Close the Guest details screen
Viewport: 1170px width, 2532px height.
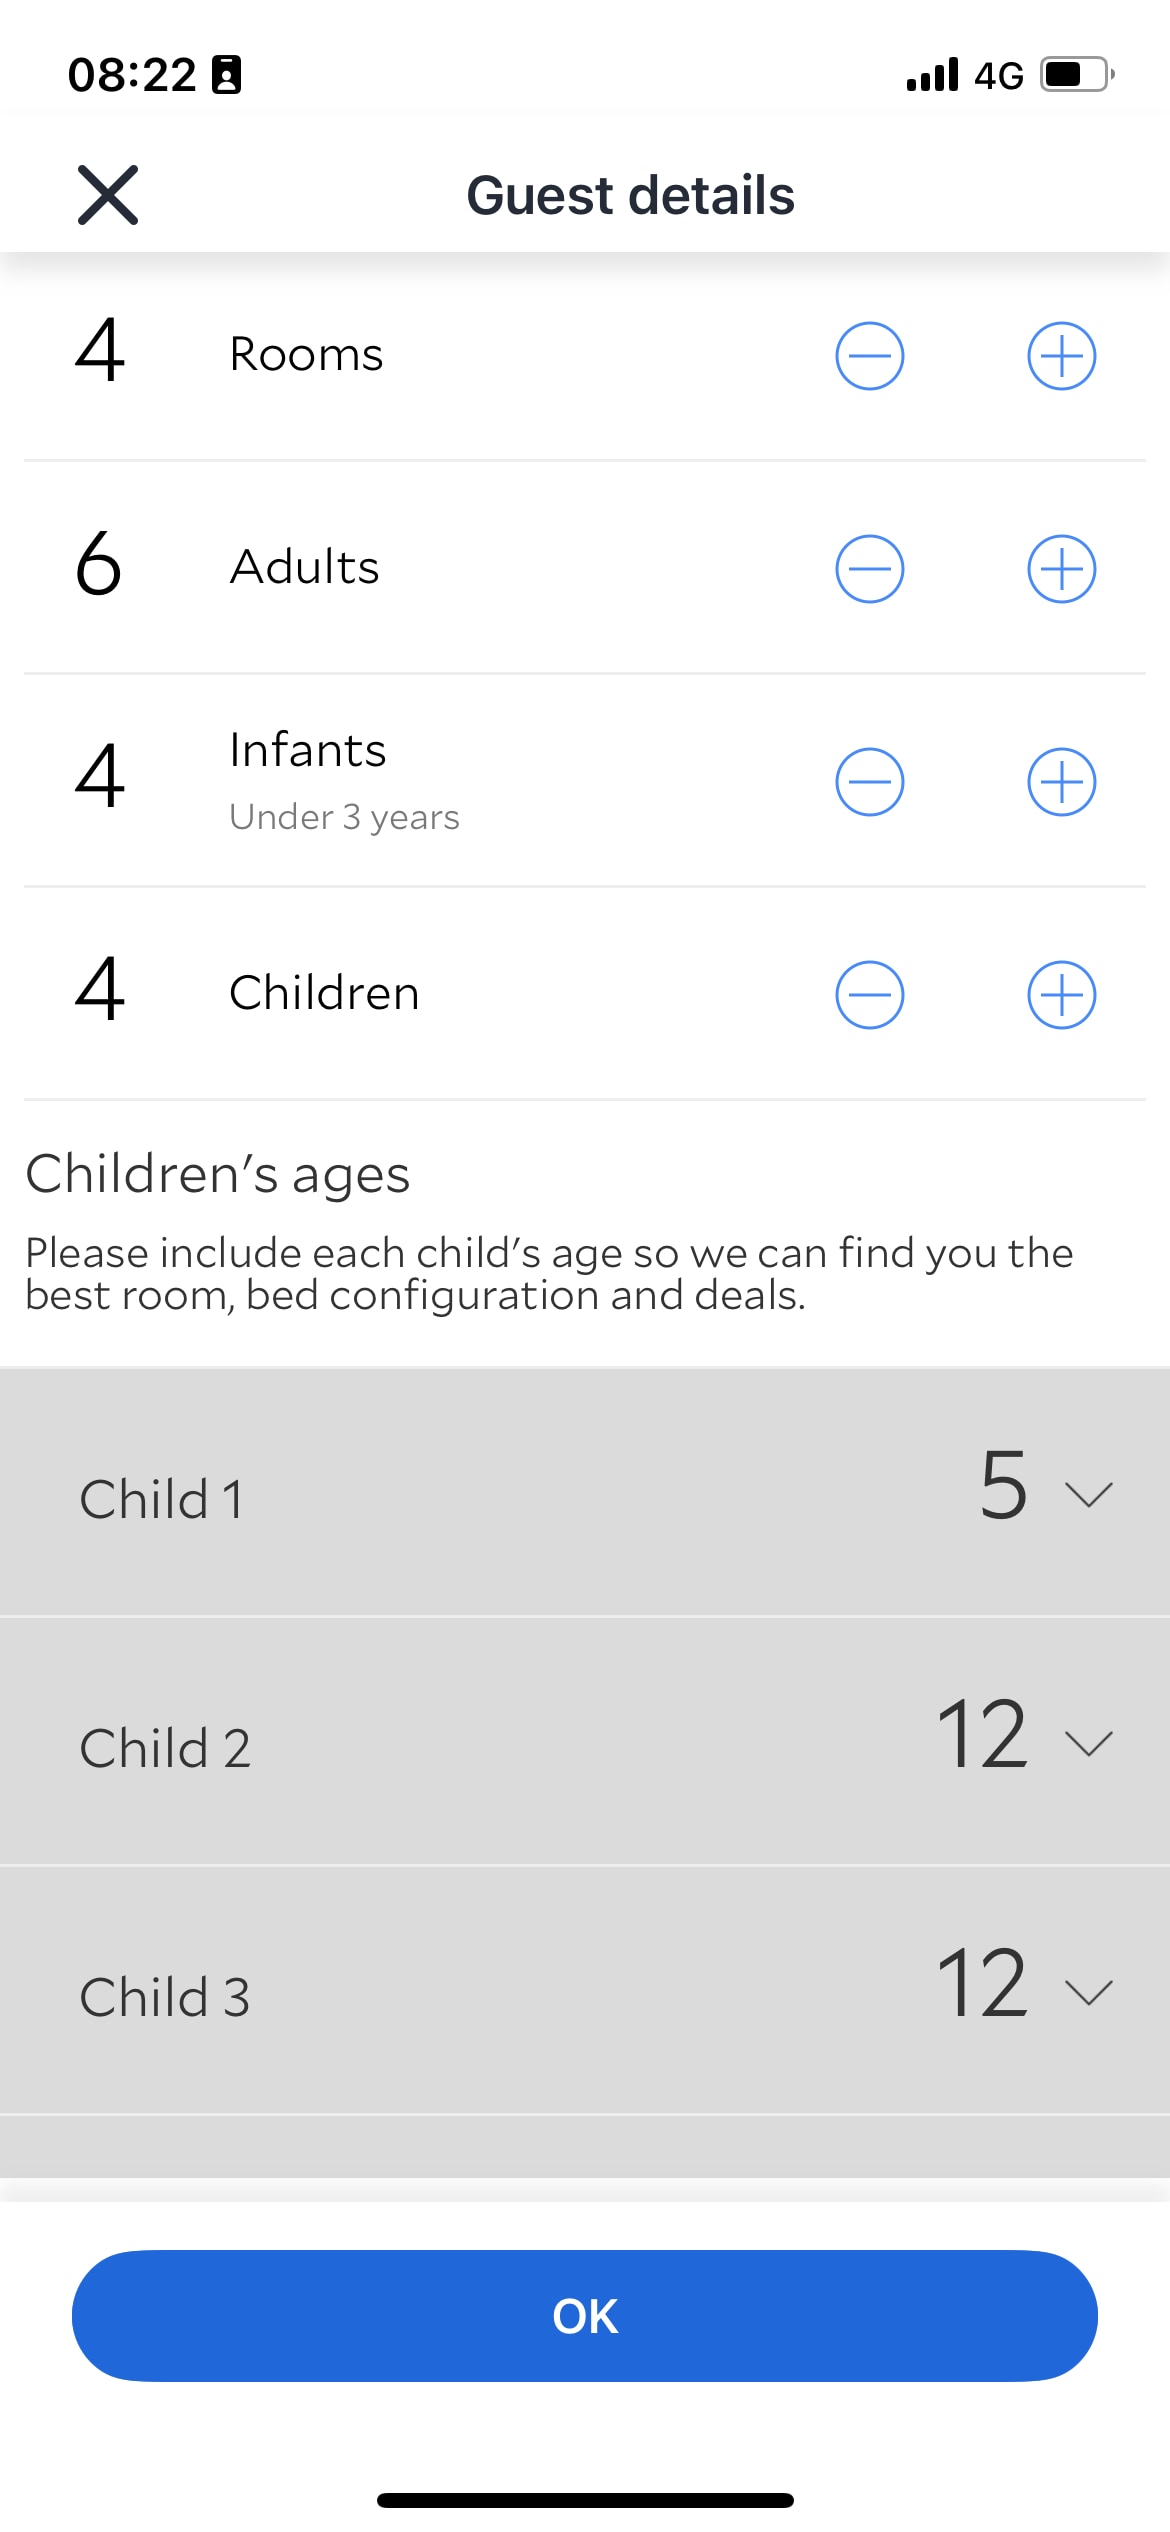pyautogui.click(x=108, y=195)
